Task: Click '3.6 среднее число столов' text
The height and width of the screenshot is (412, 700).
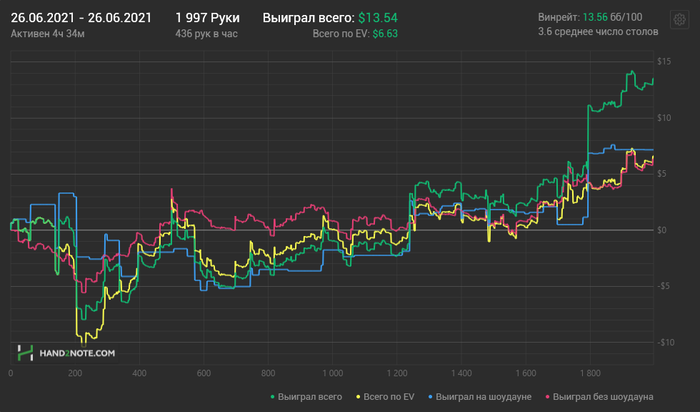Action: click(598, 32)
